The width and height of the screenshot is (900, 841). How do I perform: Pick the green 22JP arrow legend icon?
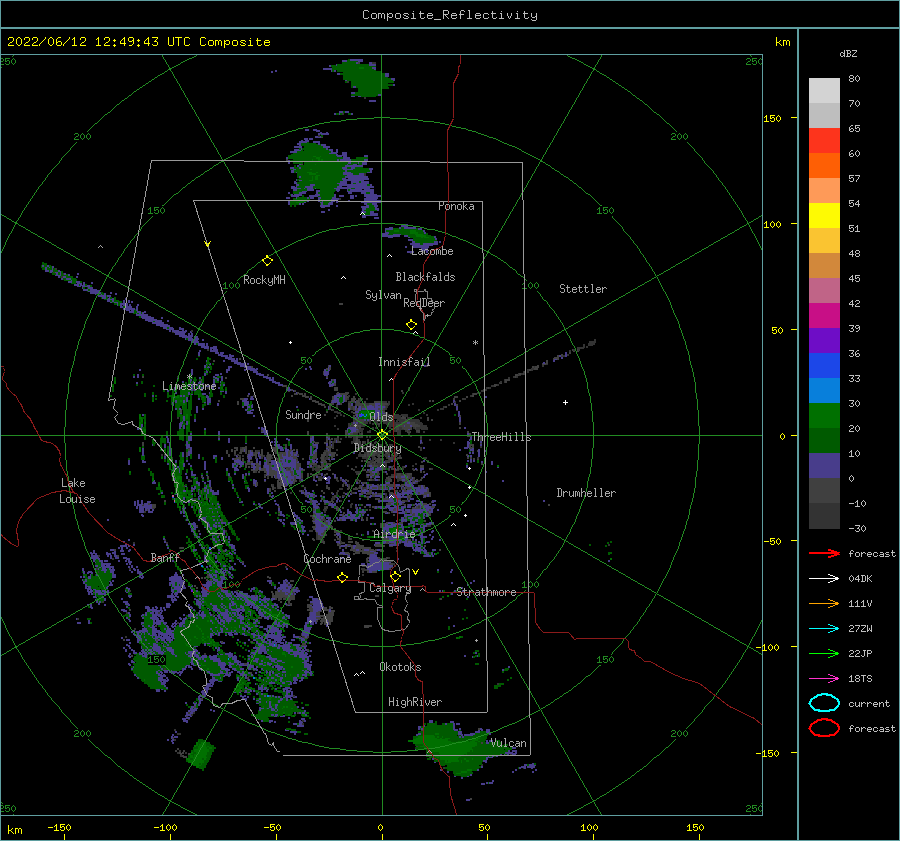pyautogui.click(x=824, y=653)
